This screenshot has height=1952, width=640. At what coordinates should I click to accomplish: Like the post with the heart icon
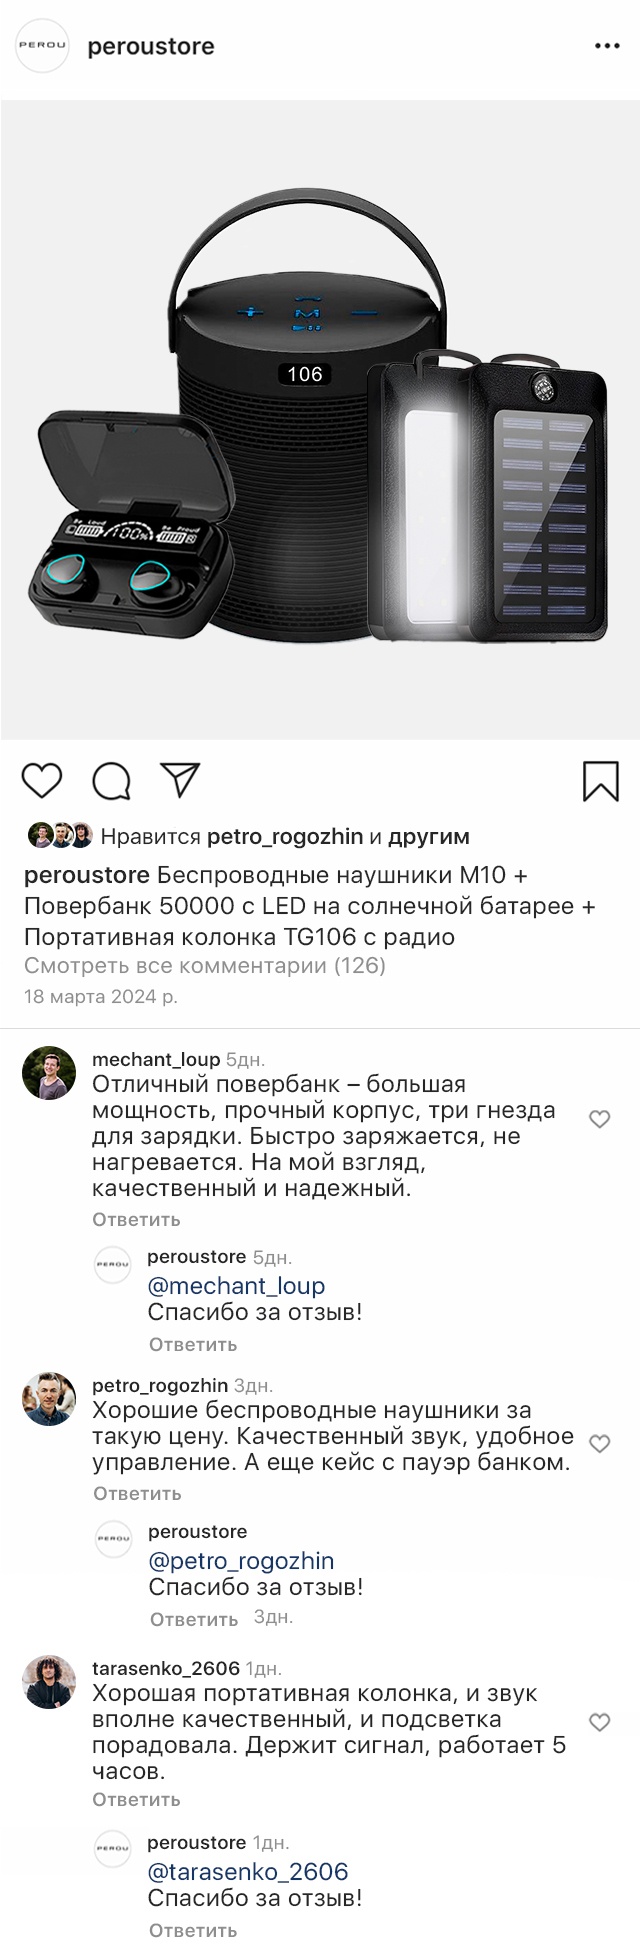point(42,780)
